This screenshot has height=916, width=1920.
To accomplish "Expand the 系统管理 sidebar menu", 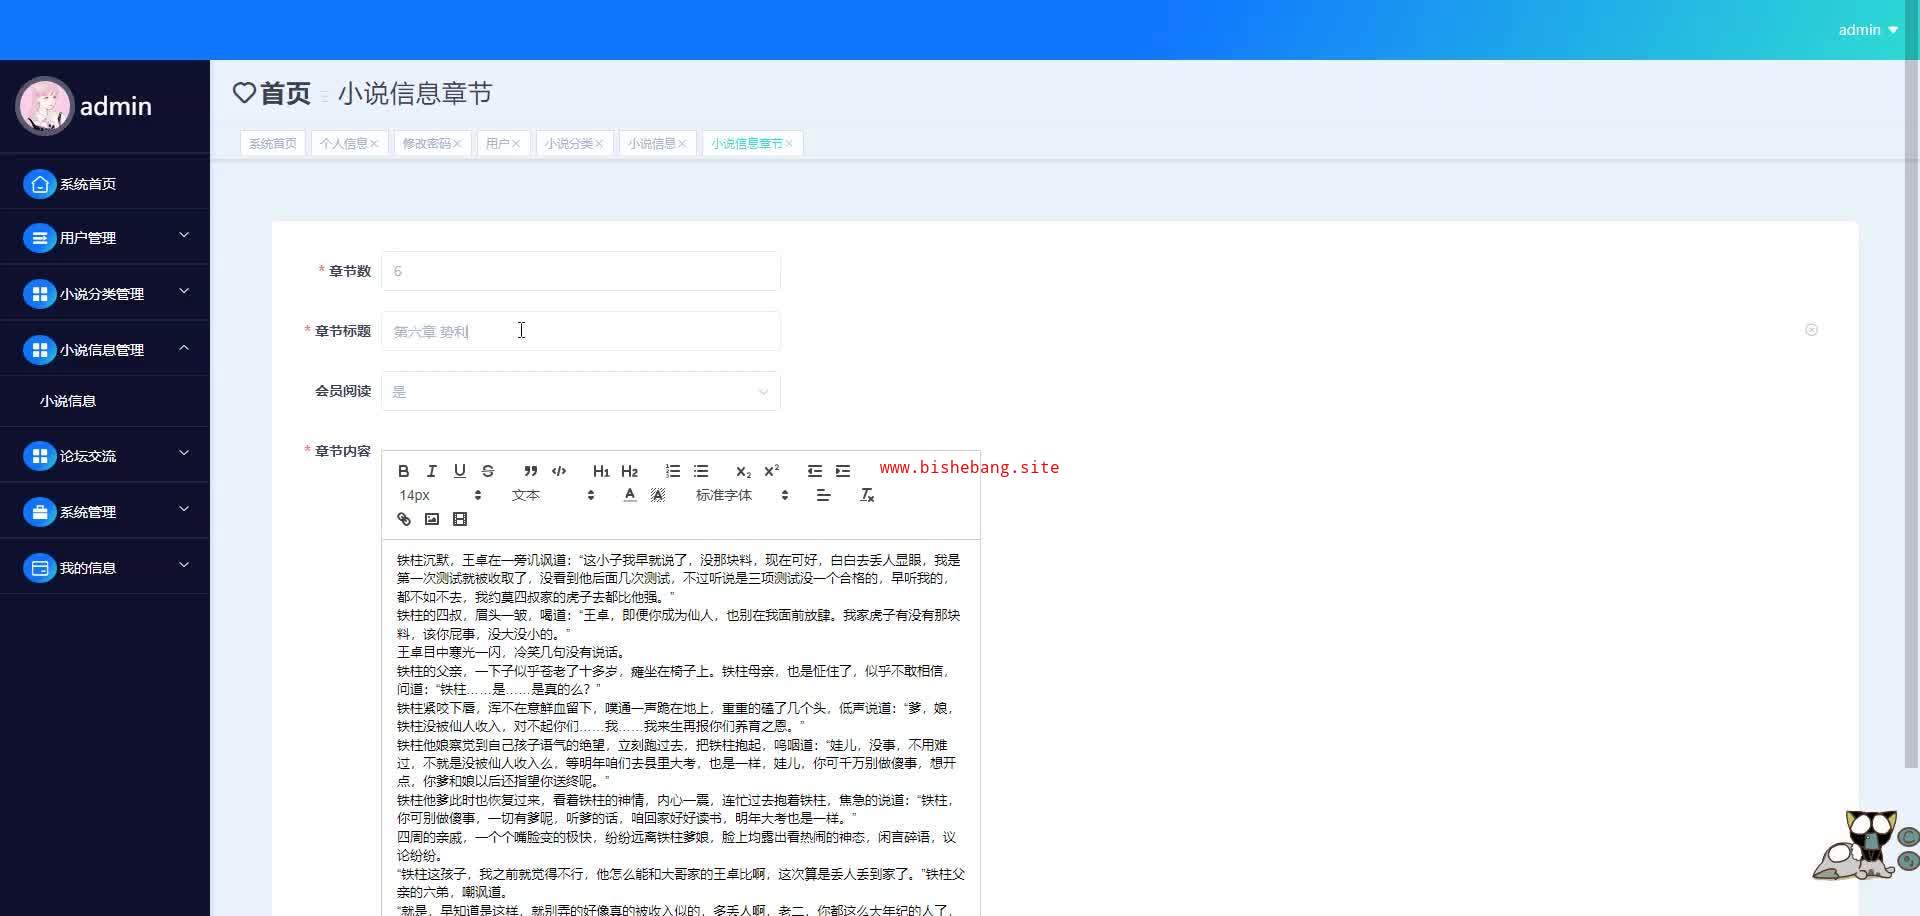I will point(105,511).
